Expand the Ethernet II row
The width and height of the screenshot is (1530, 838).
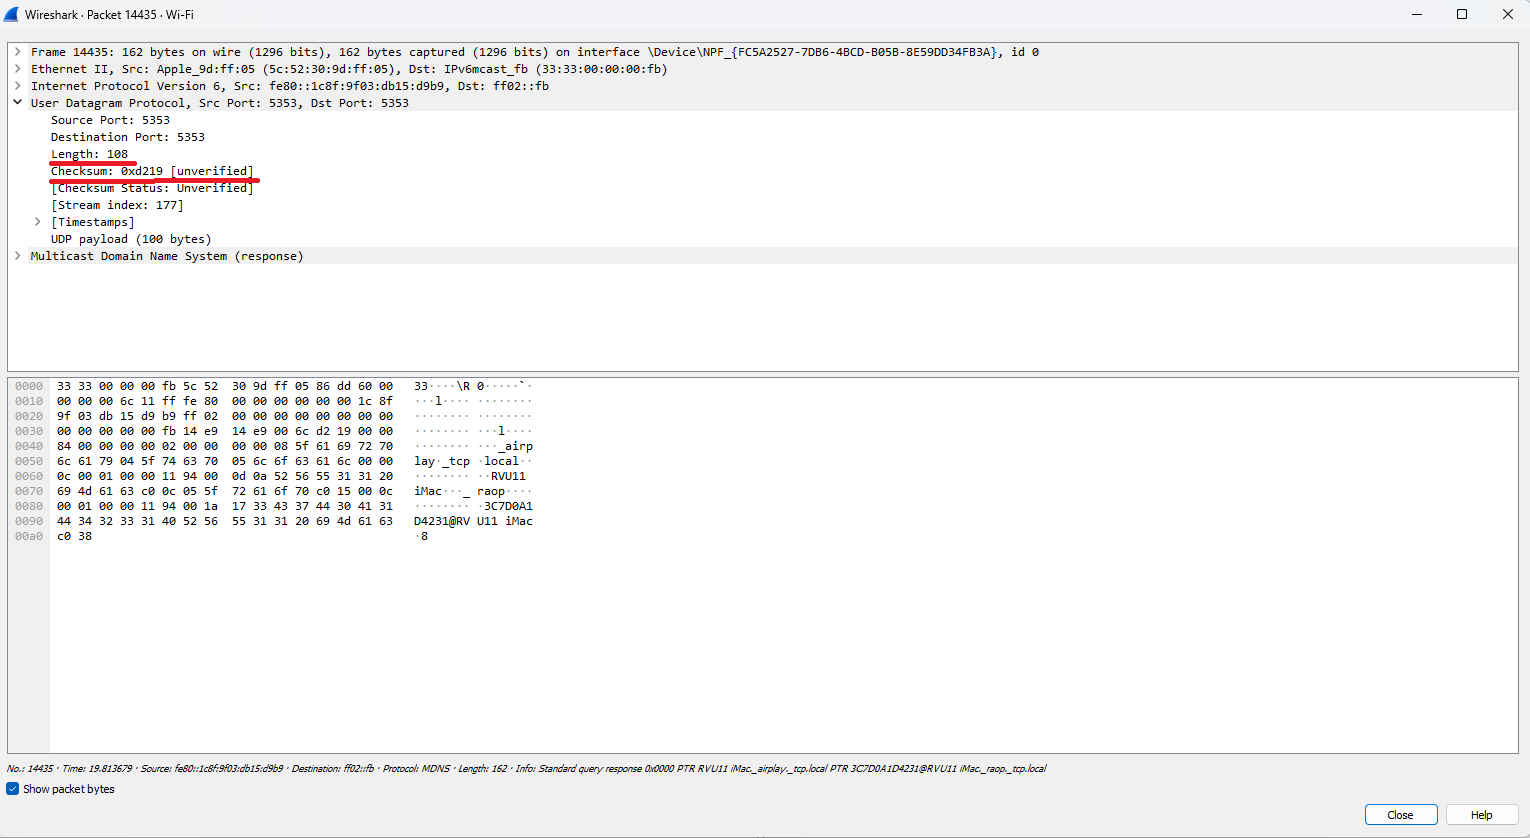[18, 69]
